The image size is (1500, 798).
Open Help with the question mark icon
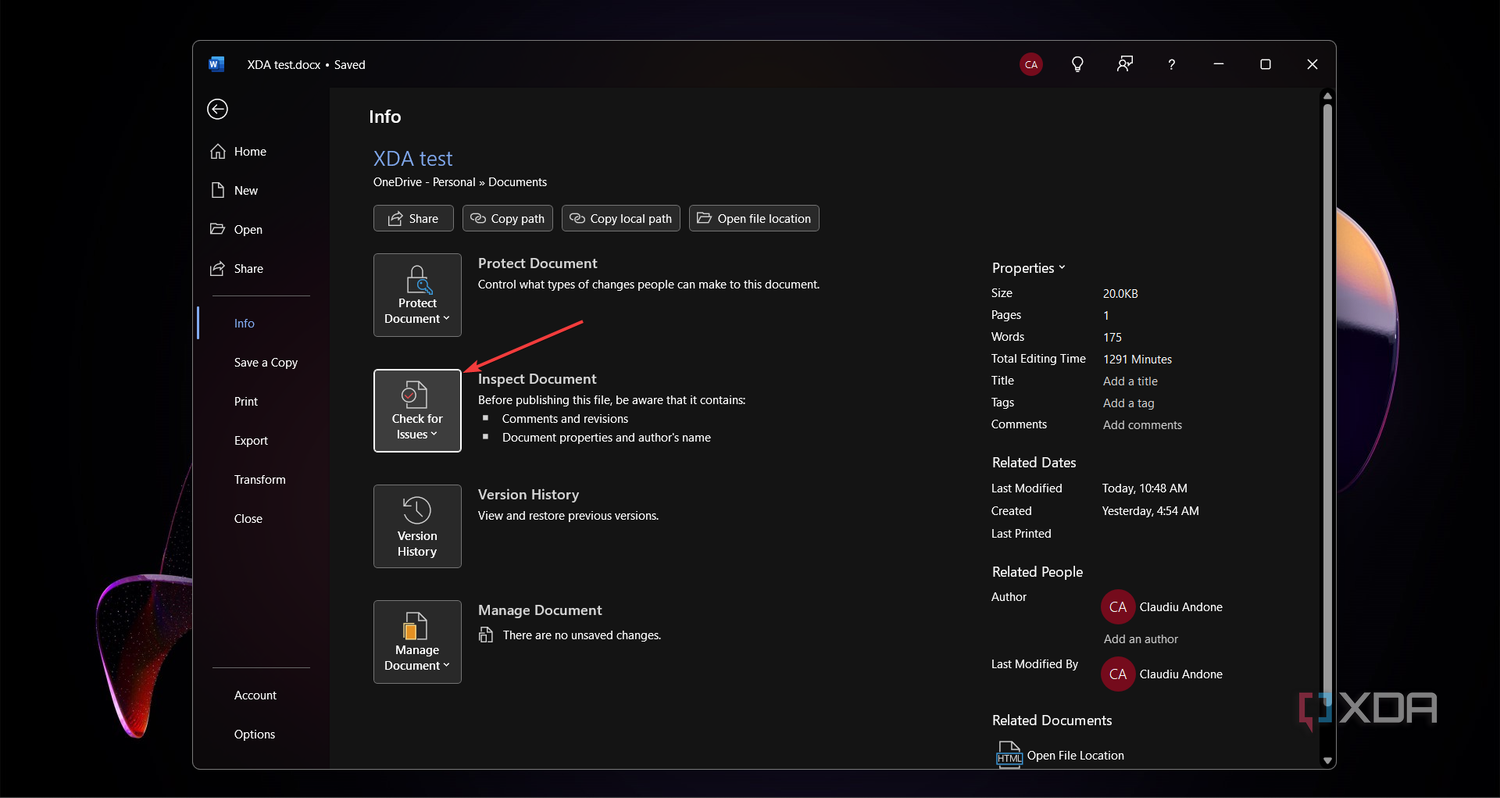tap(1171, 64)
